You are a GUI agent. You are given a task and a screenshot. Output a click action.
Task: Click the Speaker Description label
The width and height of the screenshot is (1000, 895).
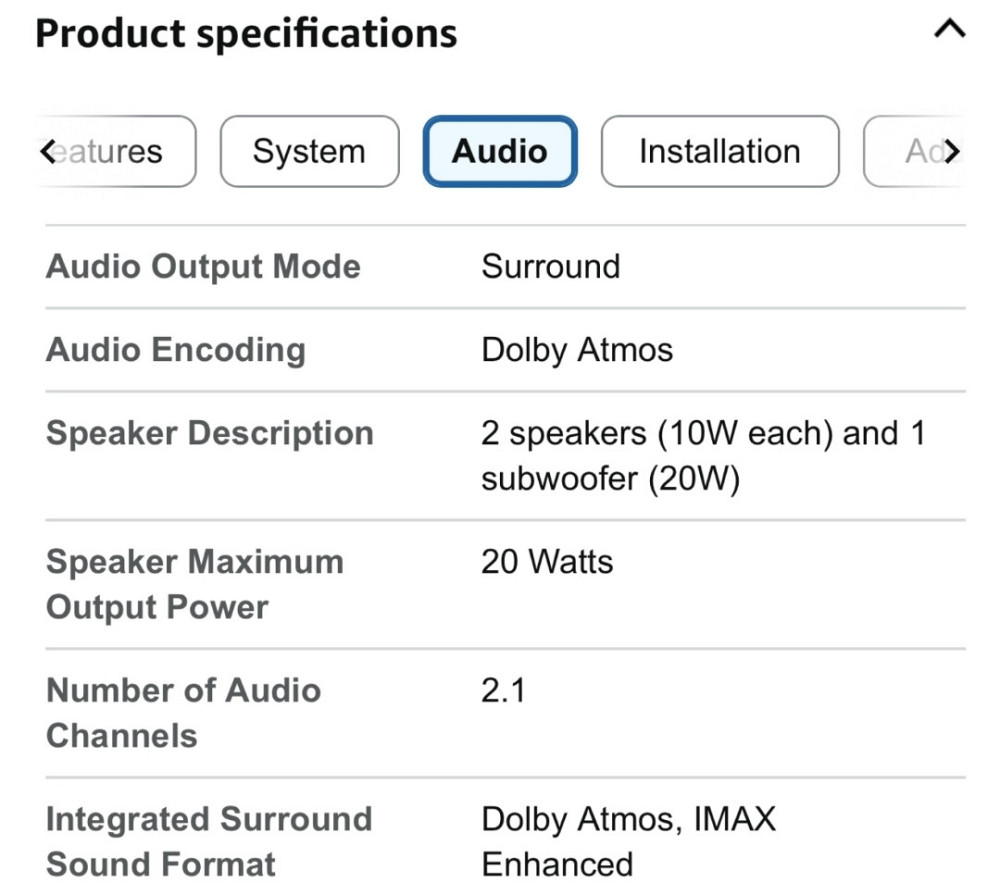[210, 433]
